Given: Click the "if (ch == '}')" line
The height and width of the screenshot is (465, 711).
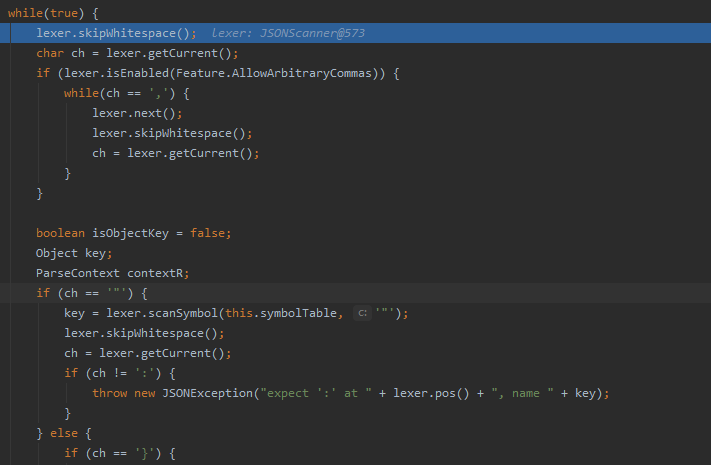Looking at the screenshot, I should pos(120,453).
